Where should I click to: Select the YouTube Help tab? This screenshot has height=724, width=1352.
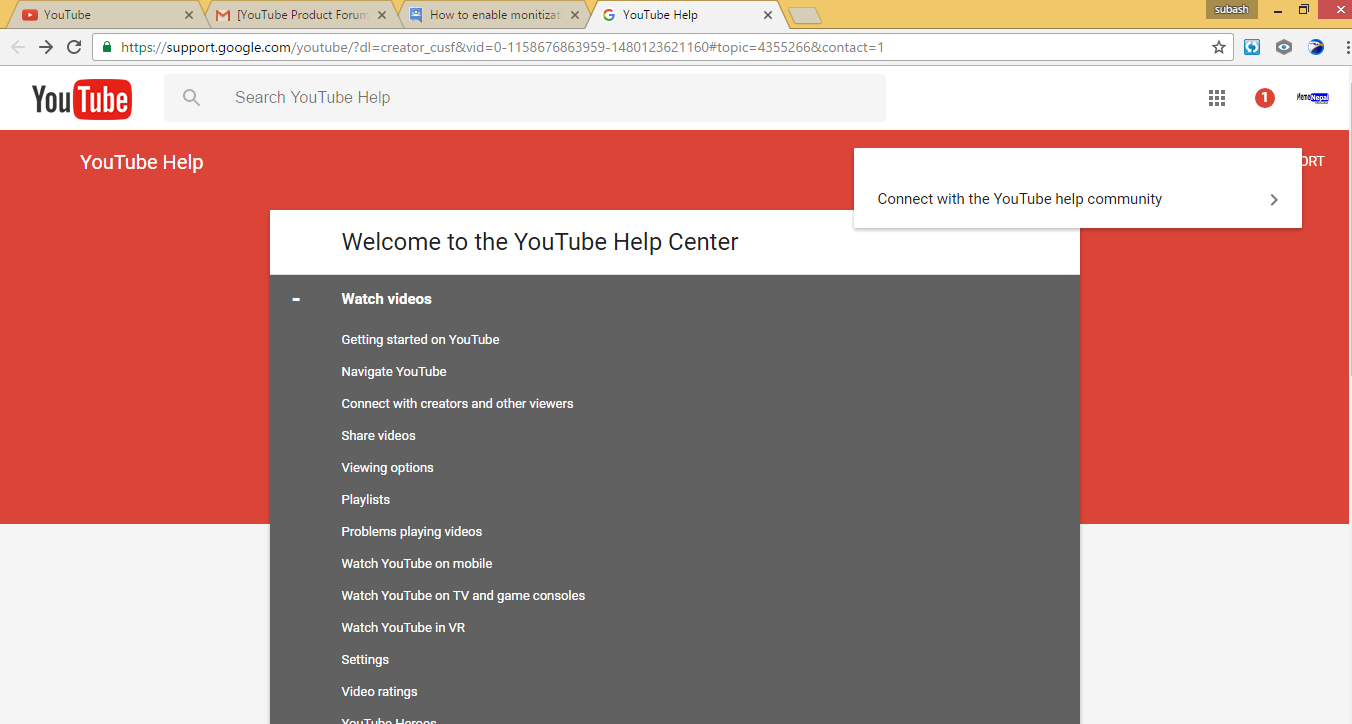tap(687, 15)
